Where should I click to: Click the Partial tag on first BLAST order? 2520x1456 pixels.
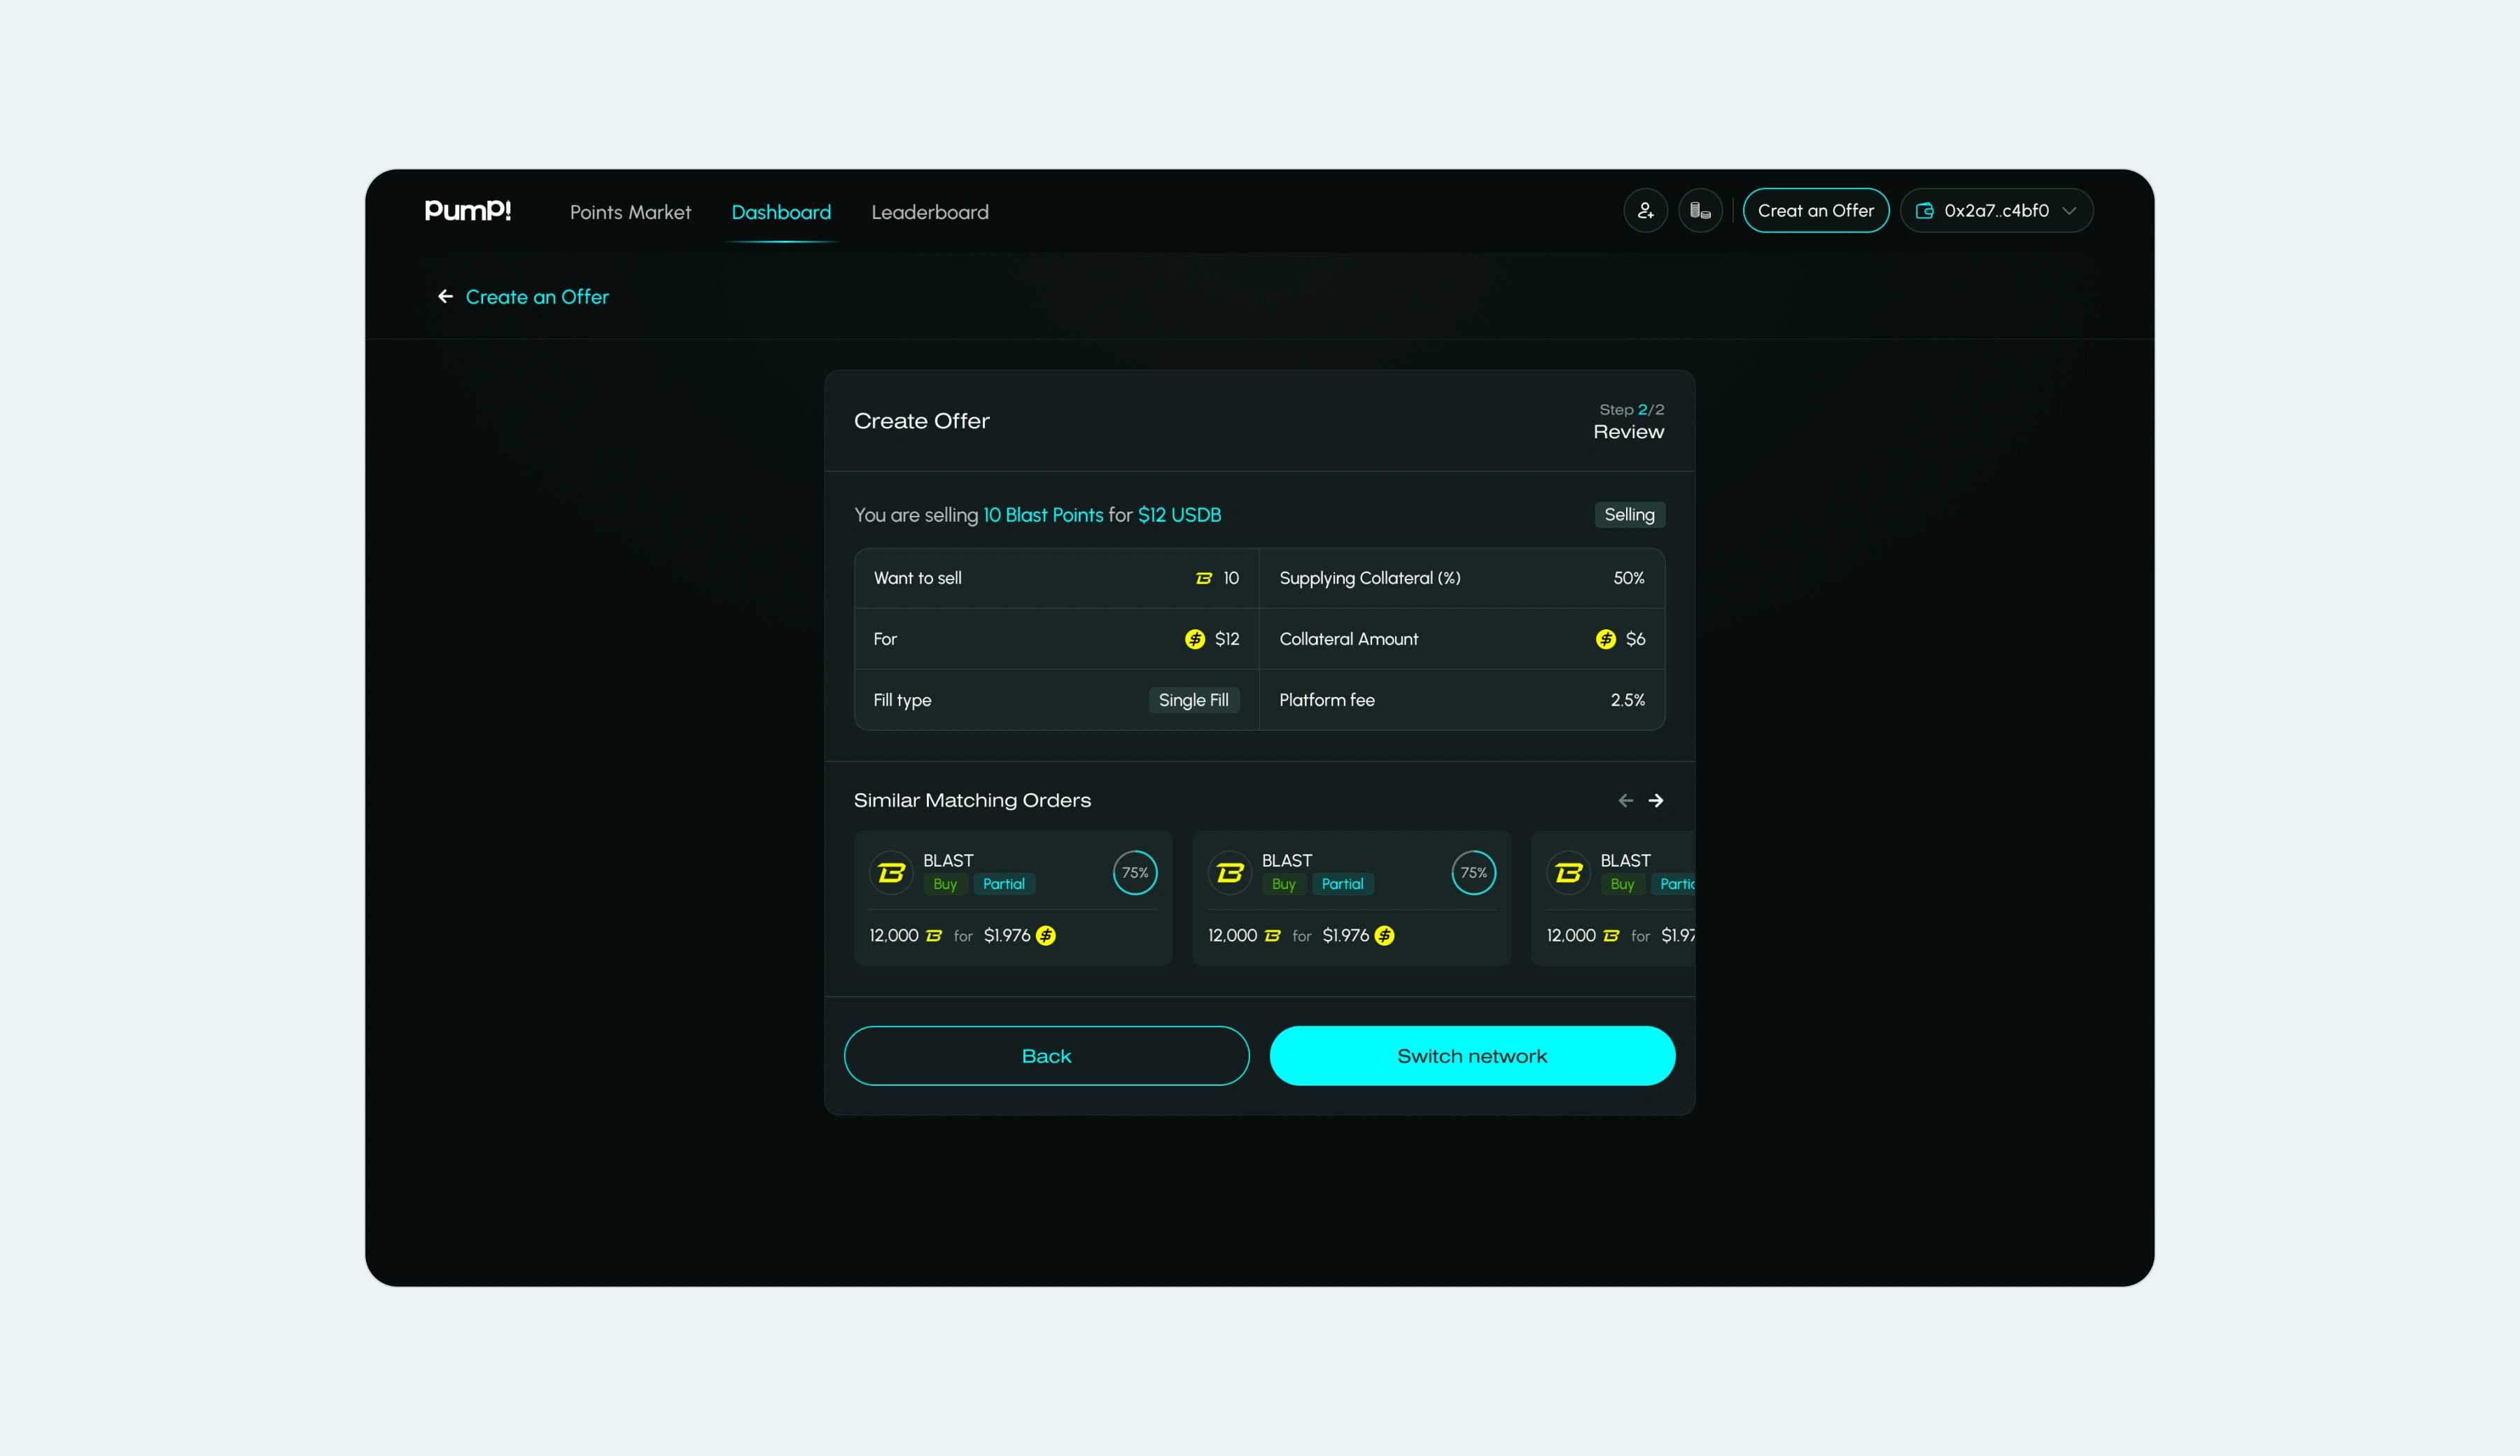click(x=1004, y=884)
